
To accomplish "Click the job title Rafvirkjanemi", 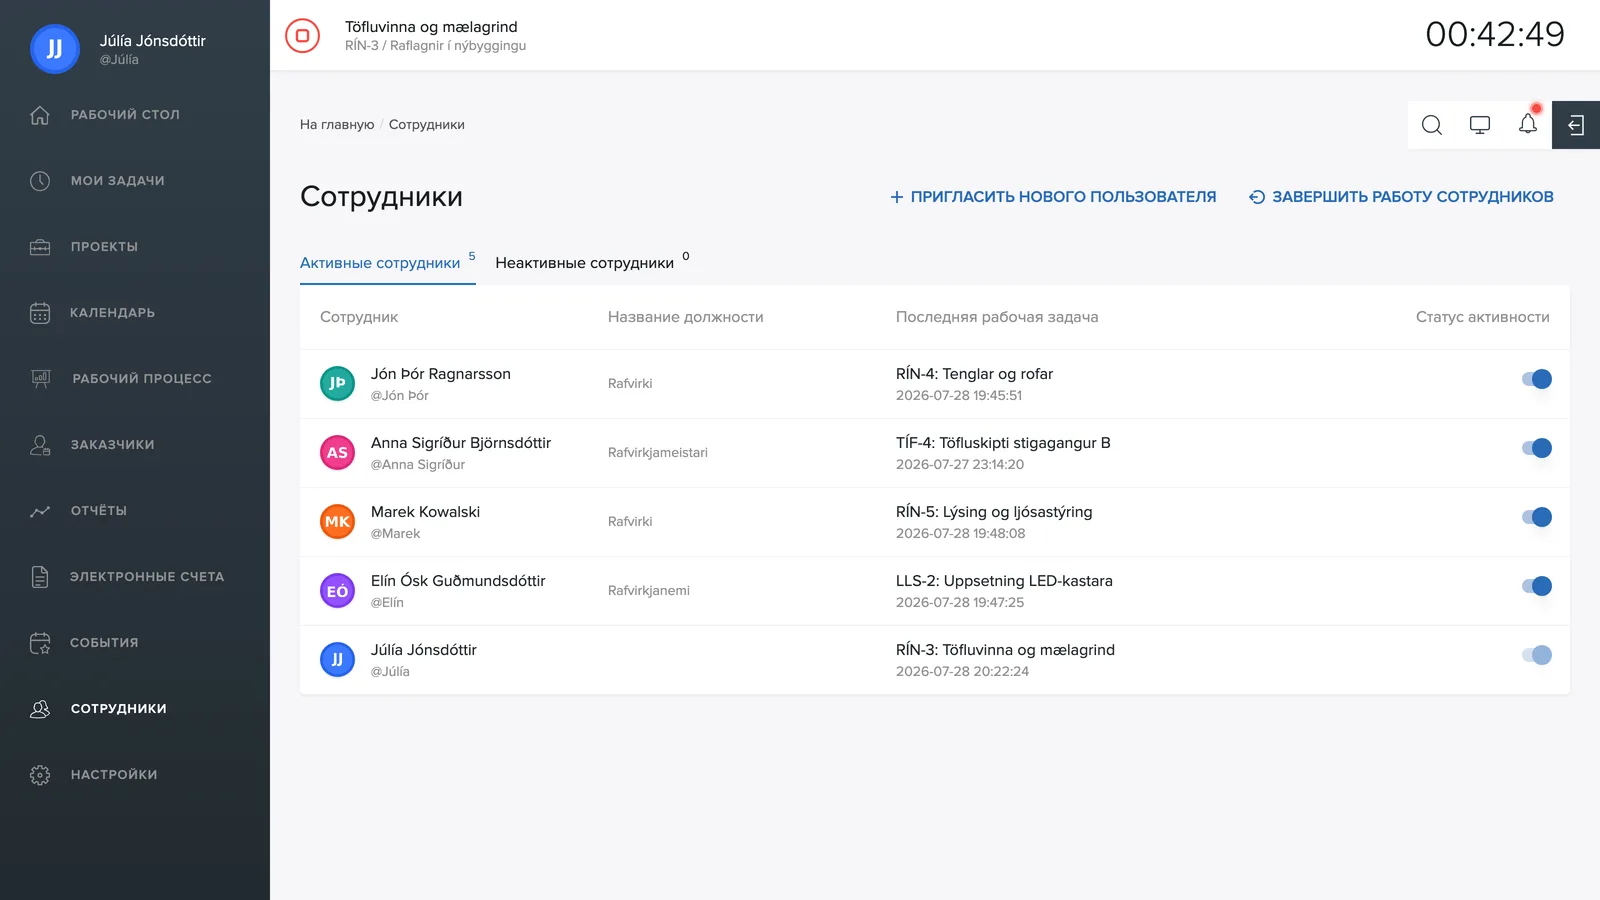I will 649,591.
